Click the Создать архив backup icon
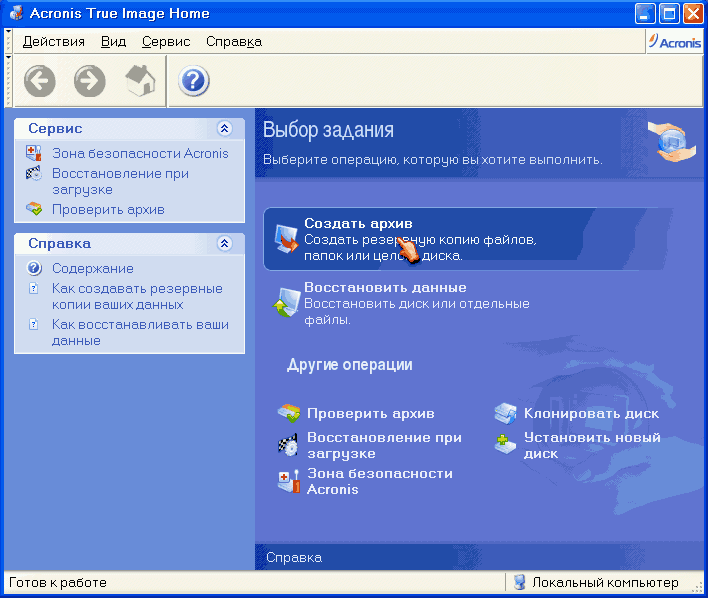 click(287, 238)
